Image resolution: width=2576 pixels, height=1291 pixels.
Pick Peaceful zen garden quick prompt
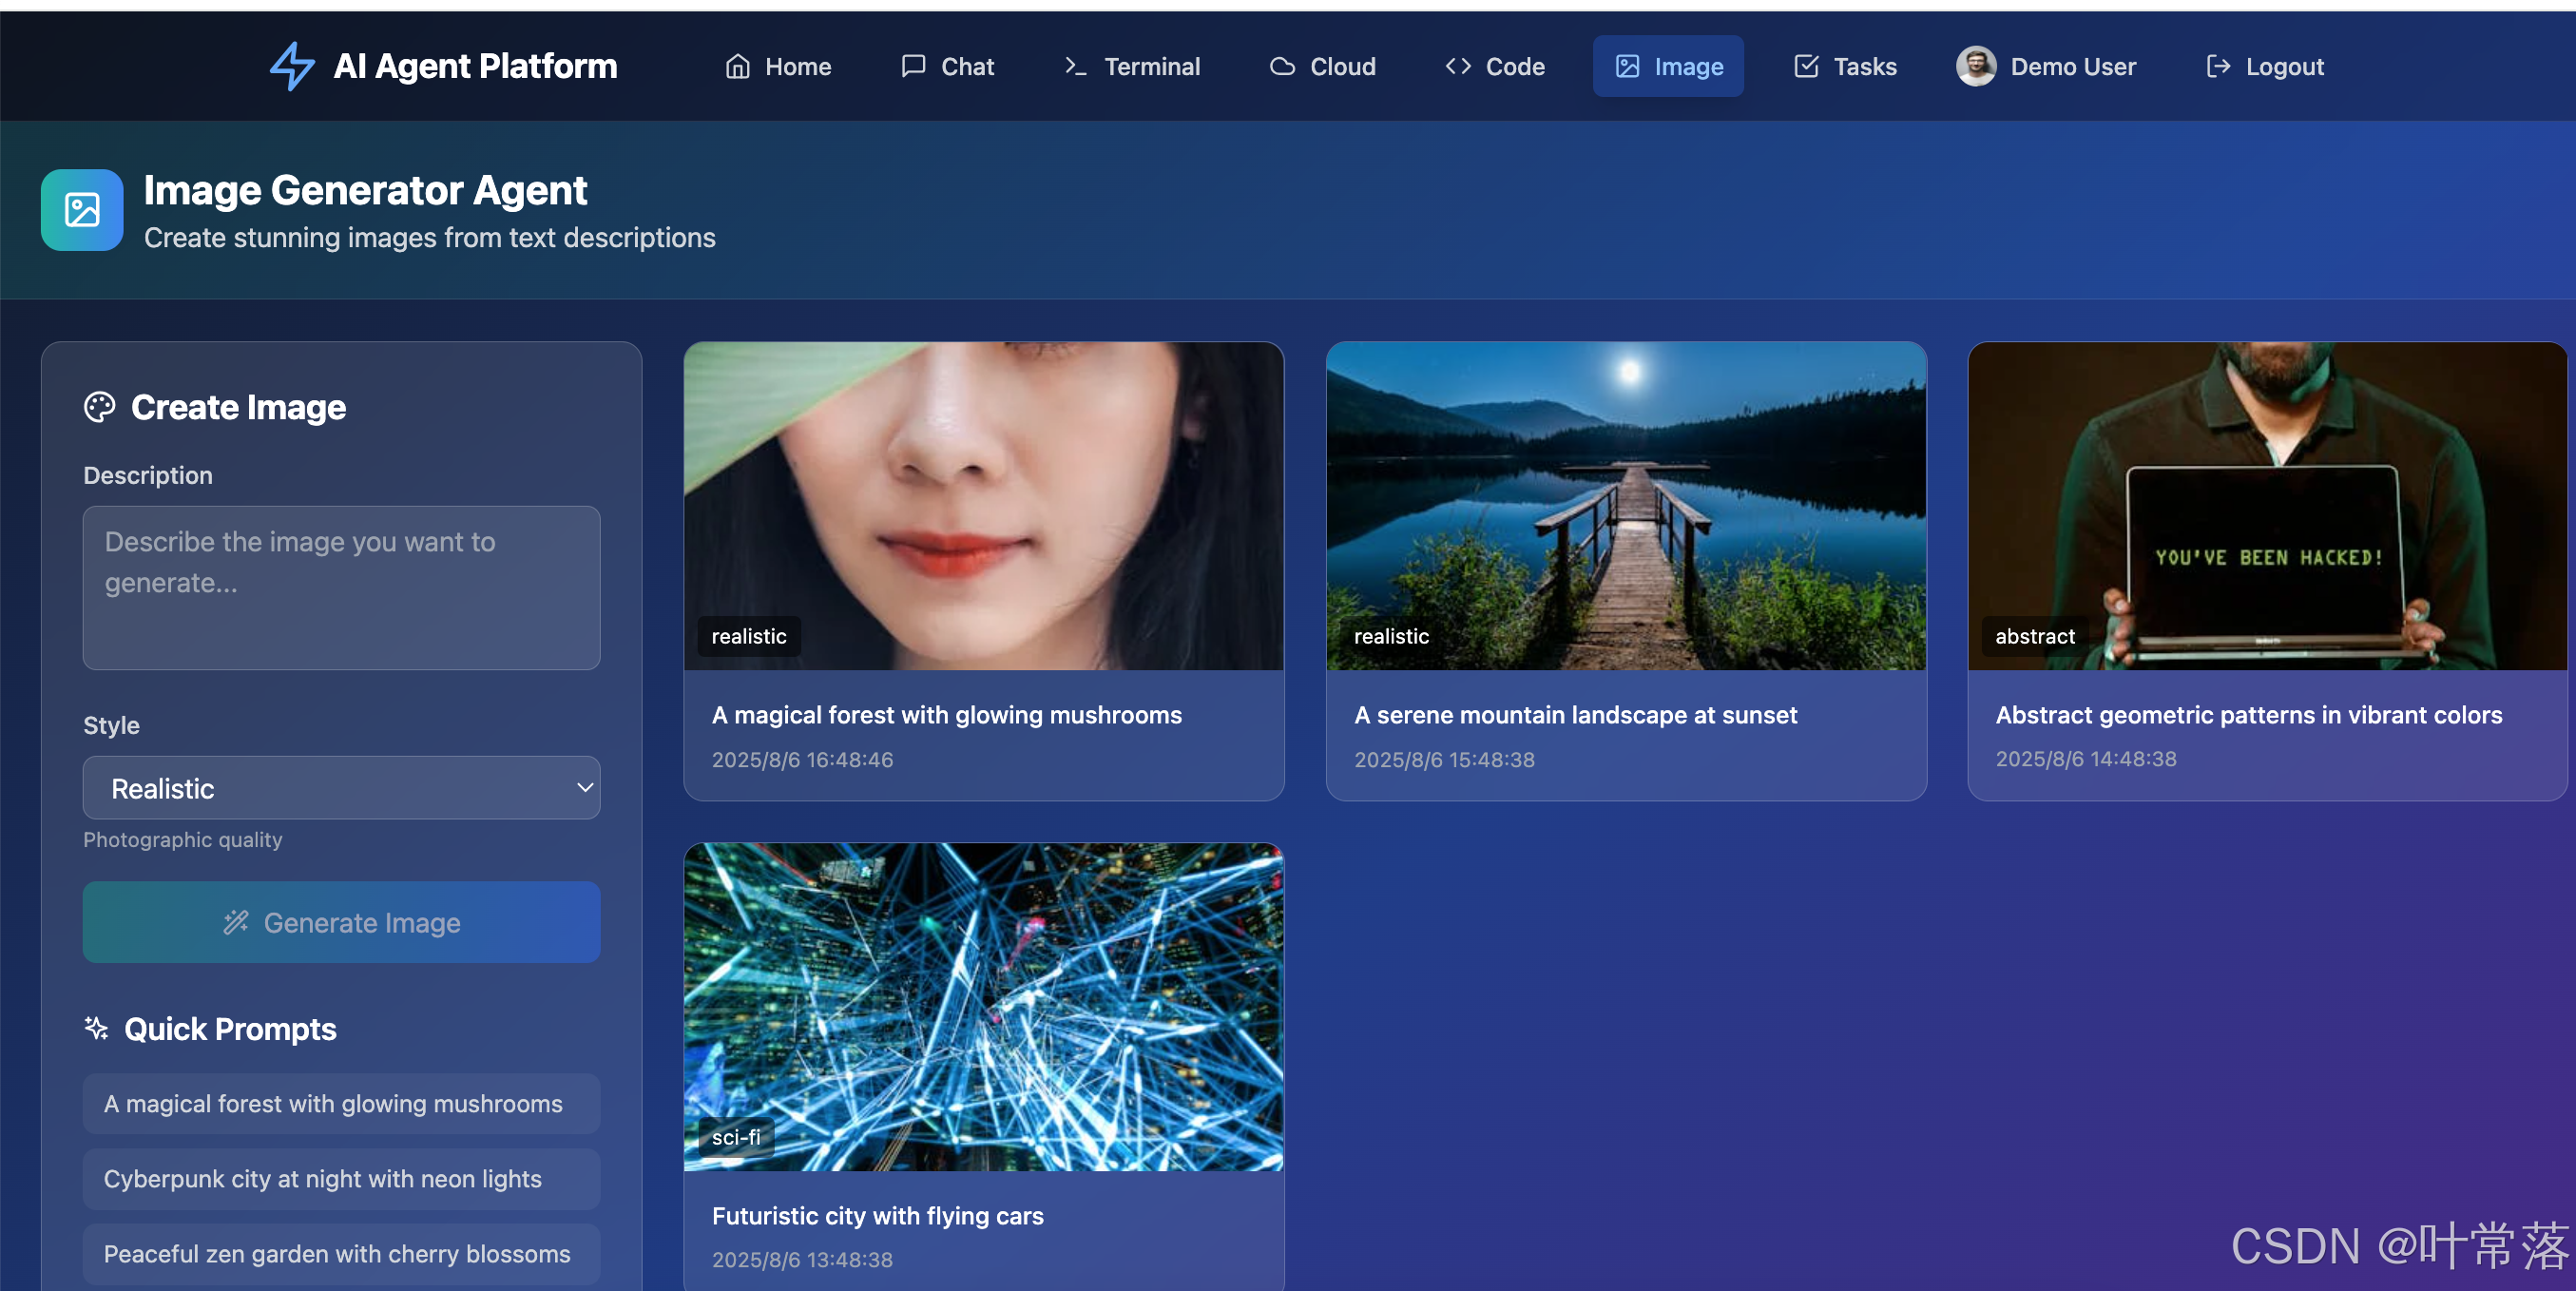pyautogui.click(x=341, y=1254)
